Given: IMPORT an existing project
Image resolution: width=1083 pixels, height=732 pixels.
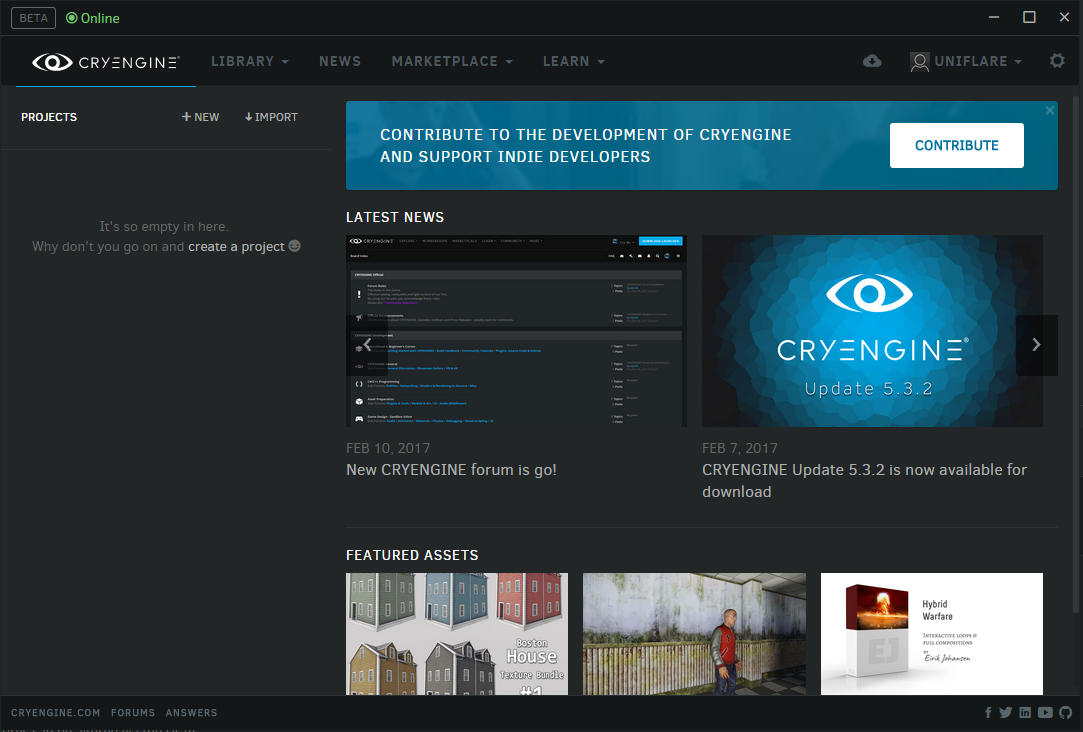Looking at the screenshot, I should [271, 117].
